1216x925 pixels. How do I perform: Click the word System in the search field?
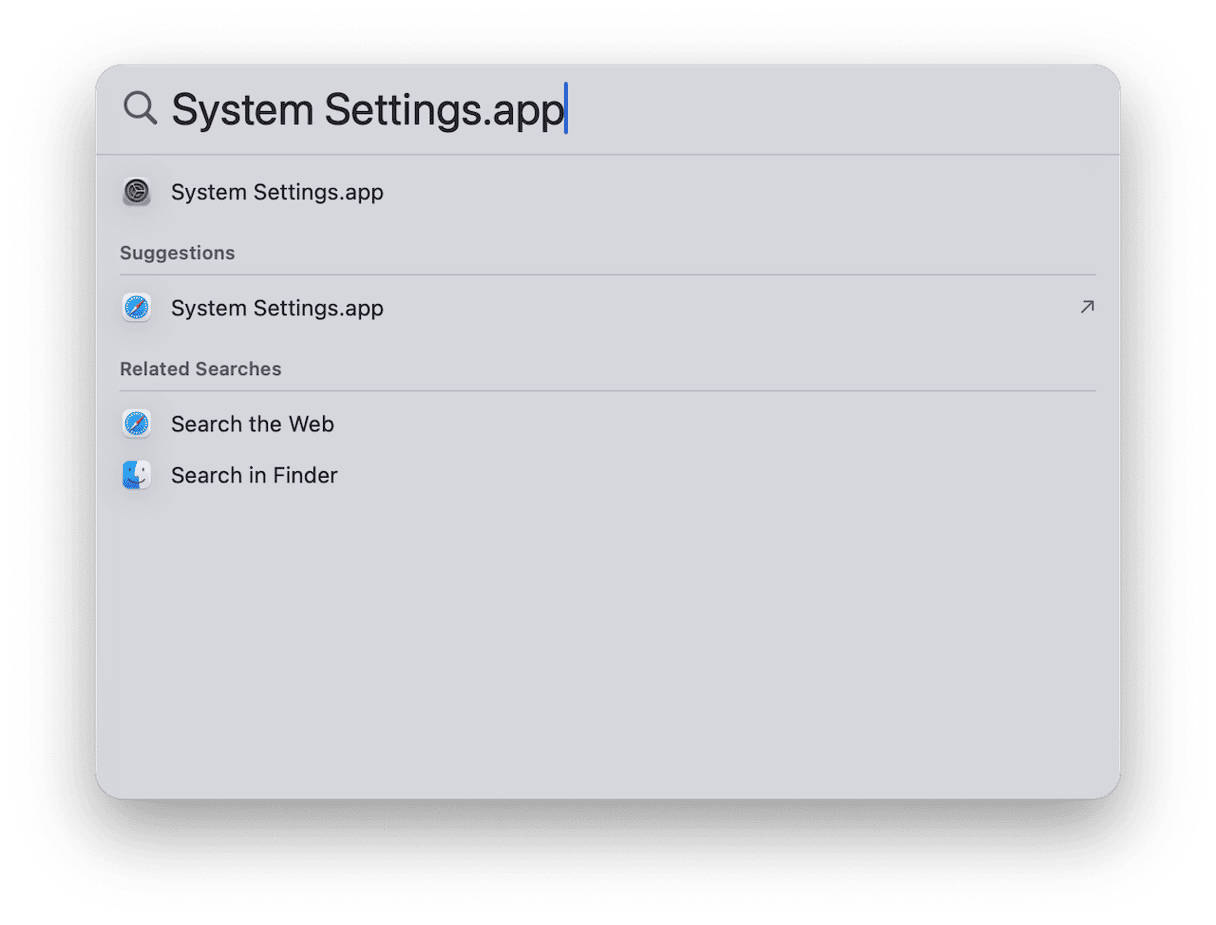242,110
